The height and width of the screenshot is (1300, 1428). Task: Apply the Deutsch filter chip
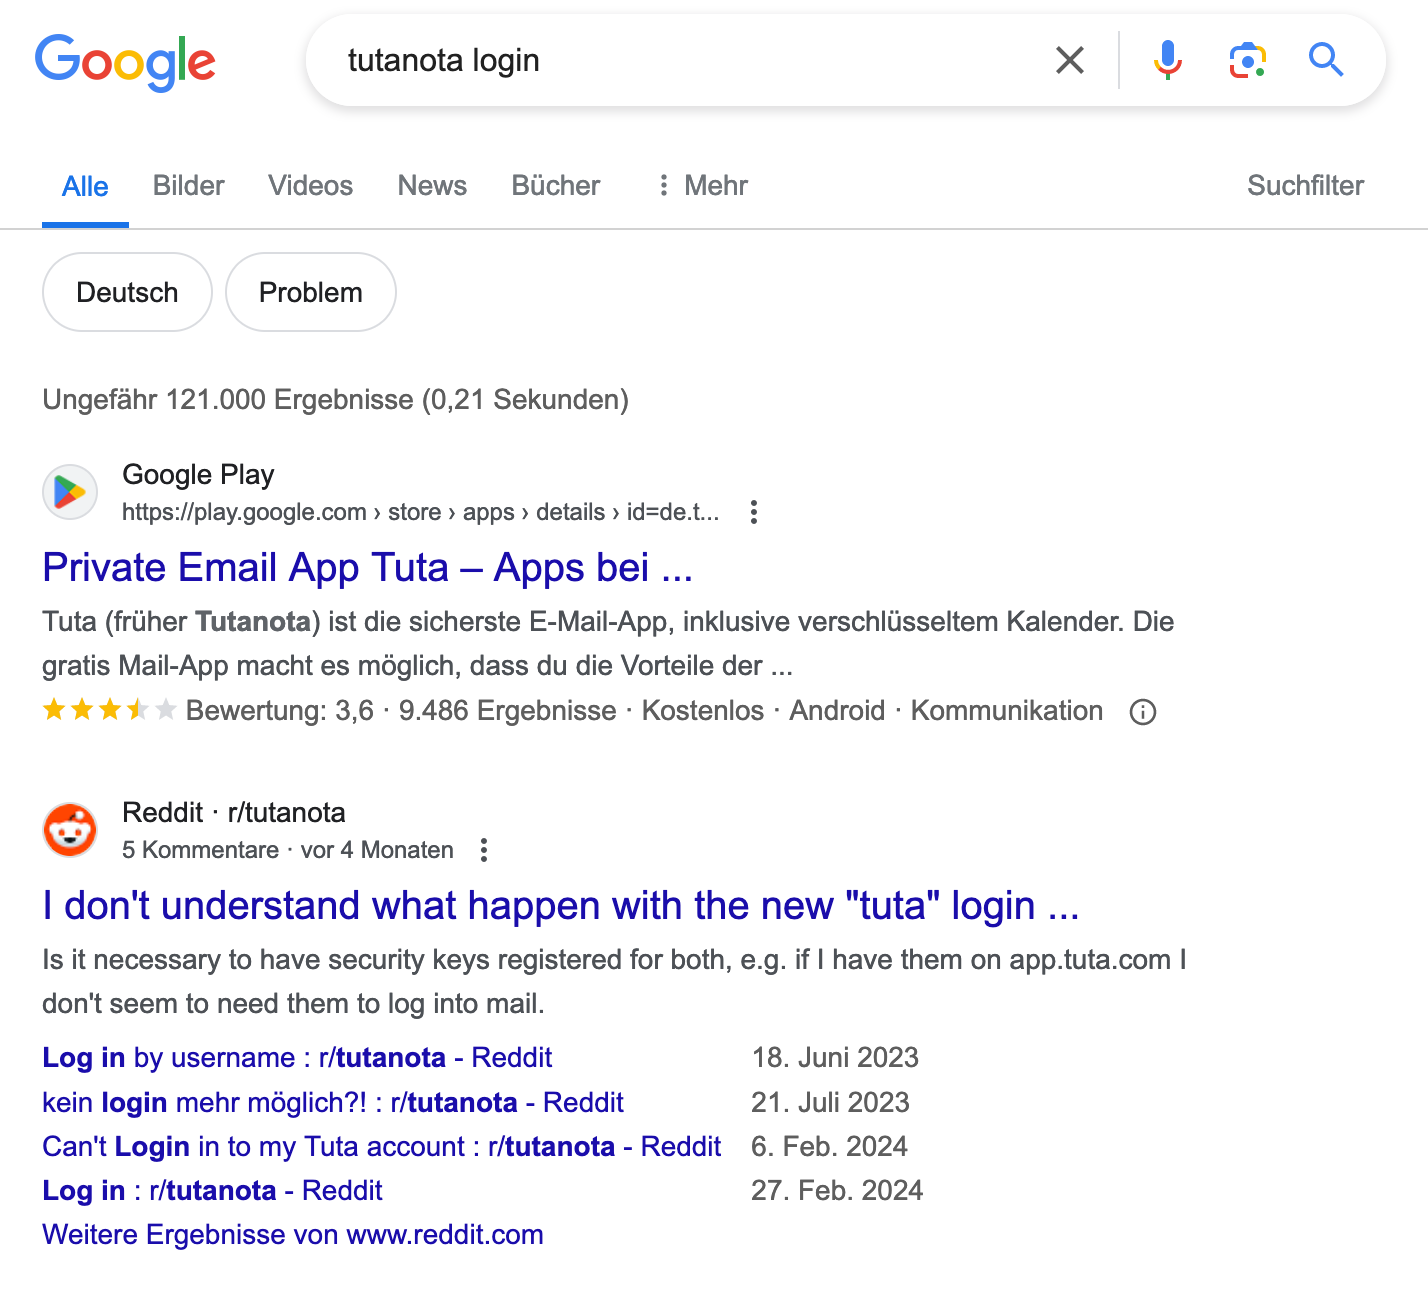click(127, 292)
